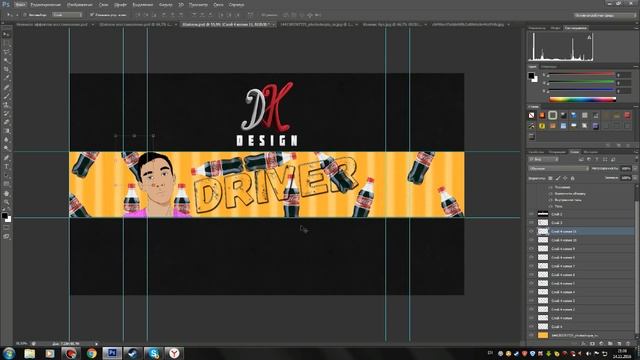Hide the layer Слой 4 копия 10
Screen dimensions: 640x360
click(531, 240)
